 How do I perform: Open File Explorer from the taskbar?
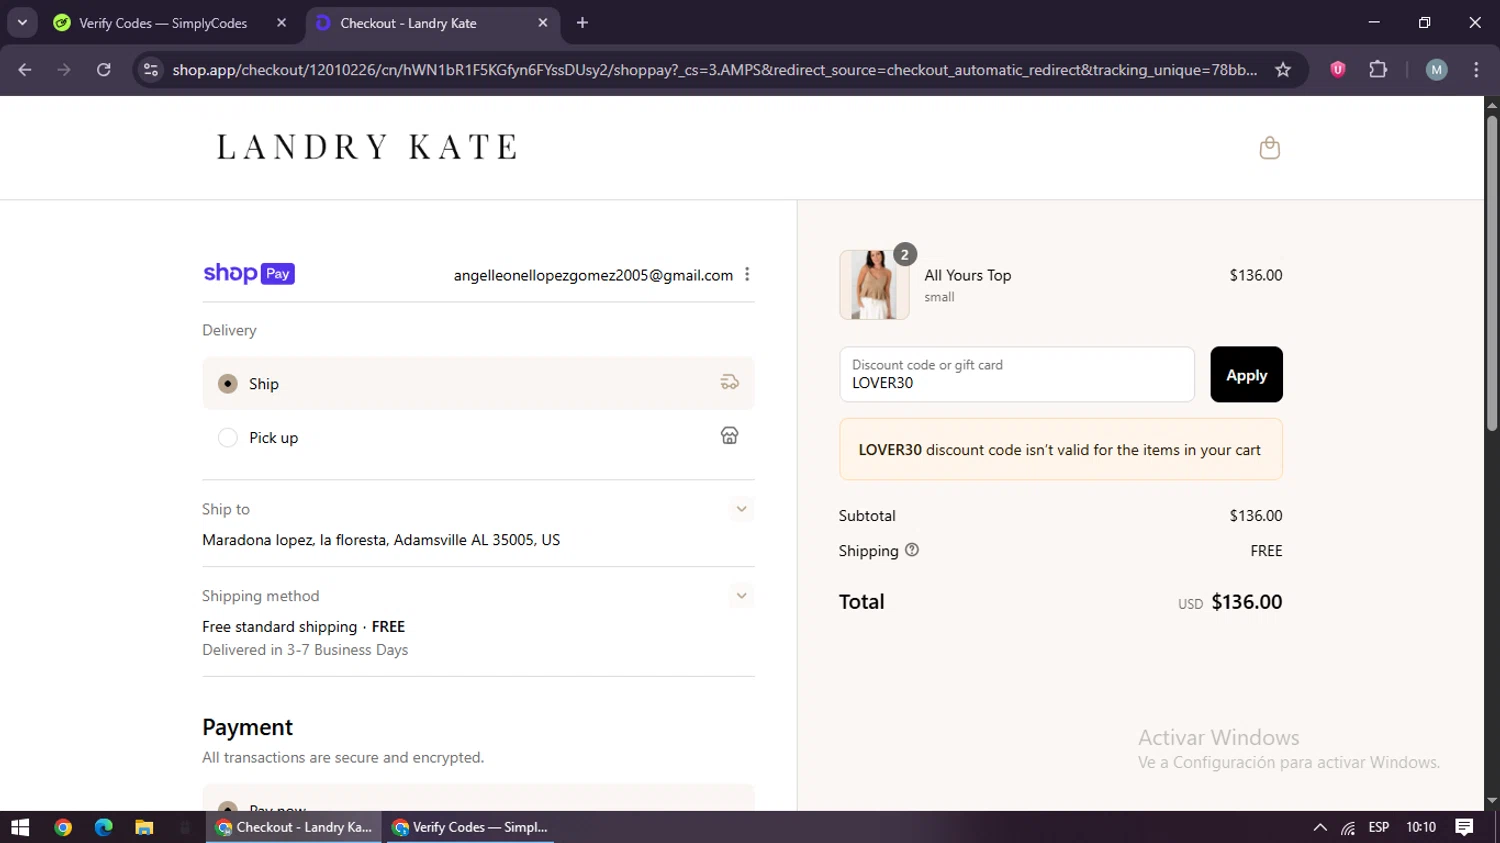[144, 827]
